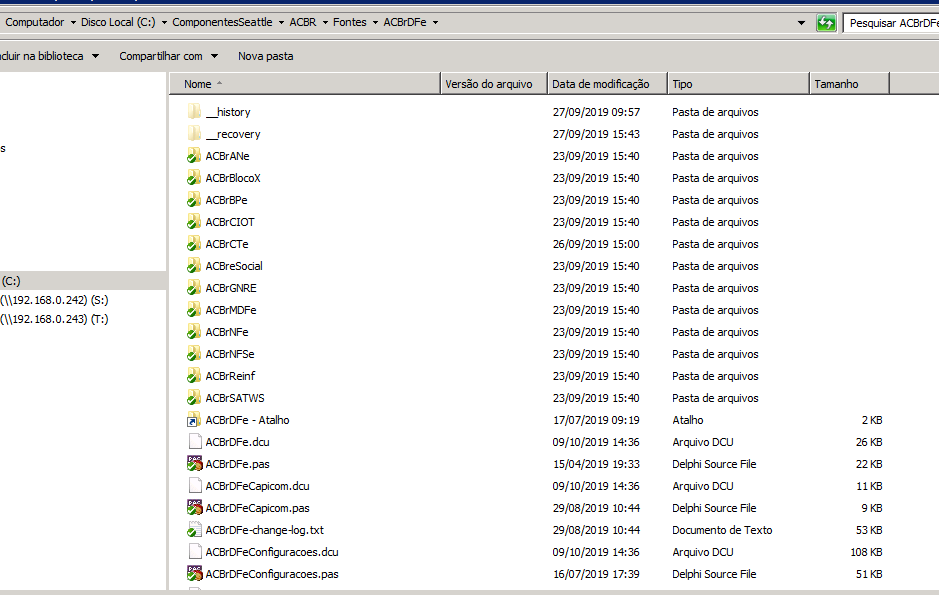The height and width of the screenshot is (599, 939).
Task: Open the 'Incluir na biblioteca' dropdown
Action: tap(50, 56)
